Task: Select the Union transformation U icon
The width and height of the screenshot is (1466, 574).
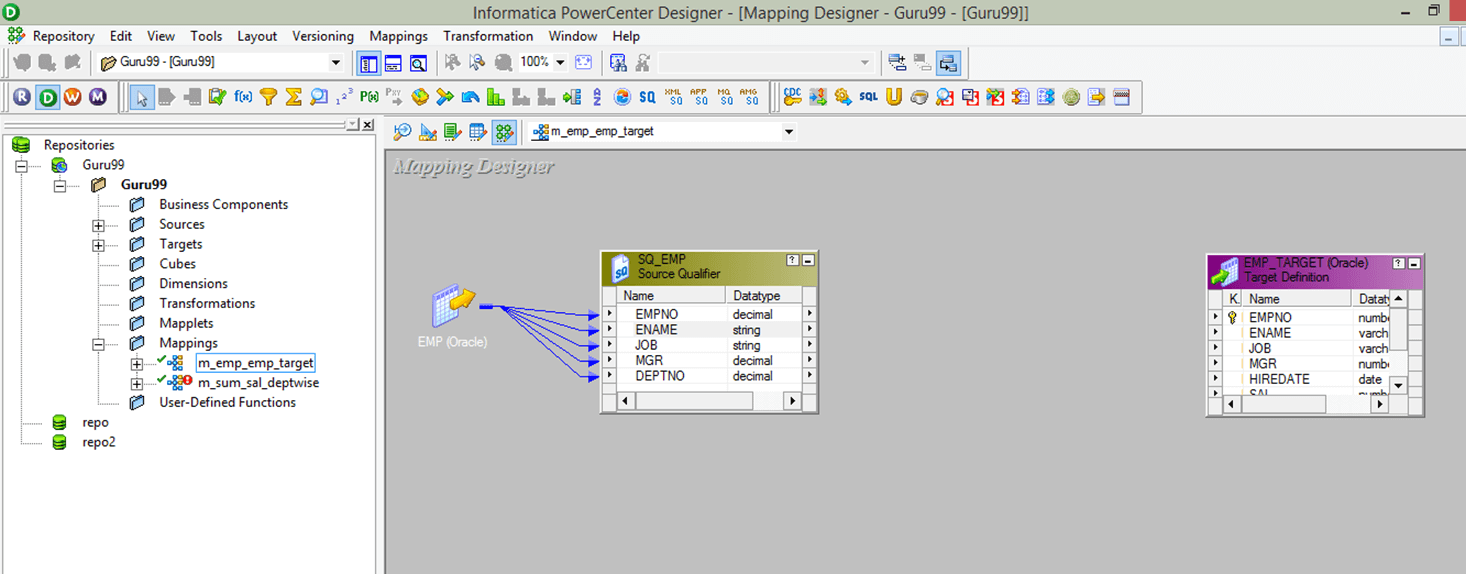Action: coord(893,97)
